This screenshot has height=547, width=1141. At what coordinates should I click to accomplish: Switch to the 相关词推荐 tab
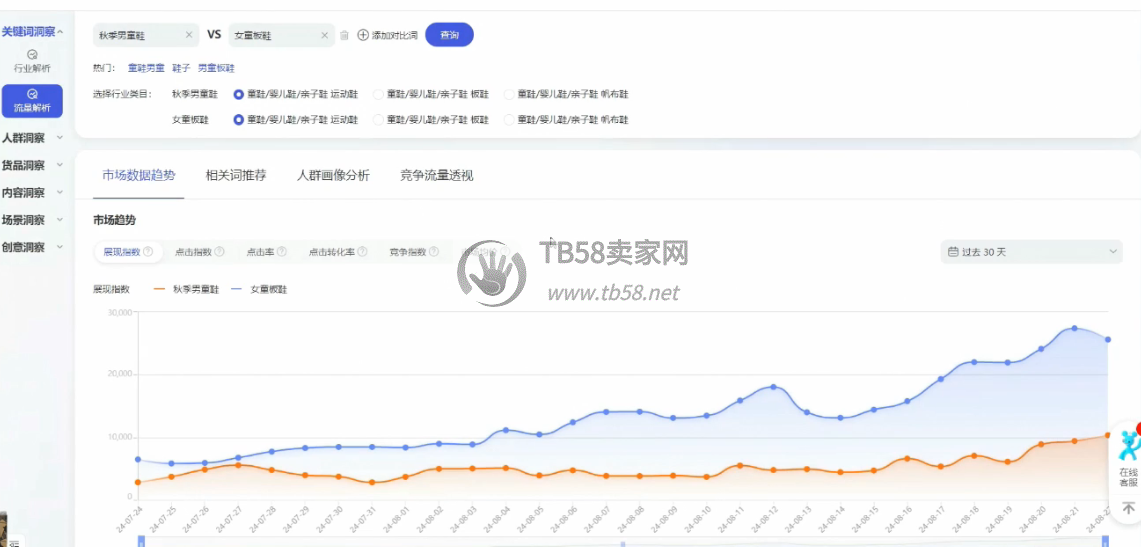point(236,175)
